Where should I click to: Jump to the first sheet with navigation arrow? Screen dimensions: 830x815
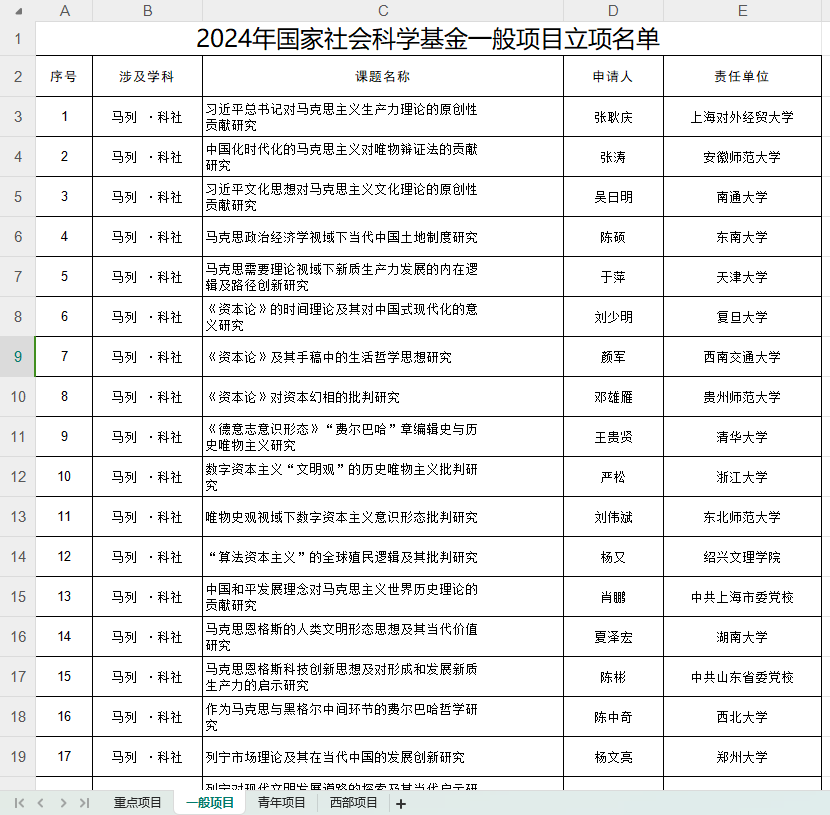[20, 803]
